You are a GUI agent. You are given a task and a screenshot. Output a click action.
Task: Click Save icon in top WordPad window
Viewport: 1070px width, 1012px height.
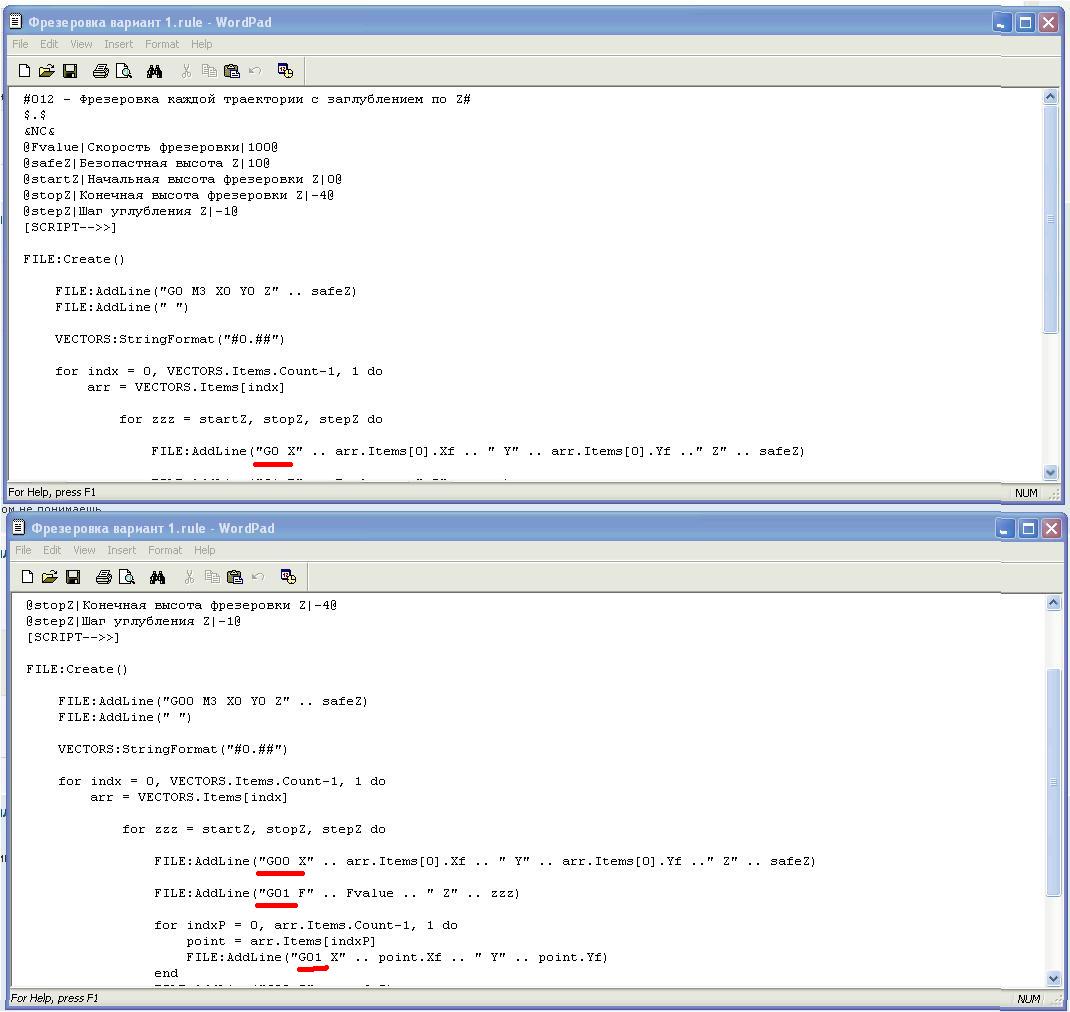coord(70,71)
